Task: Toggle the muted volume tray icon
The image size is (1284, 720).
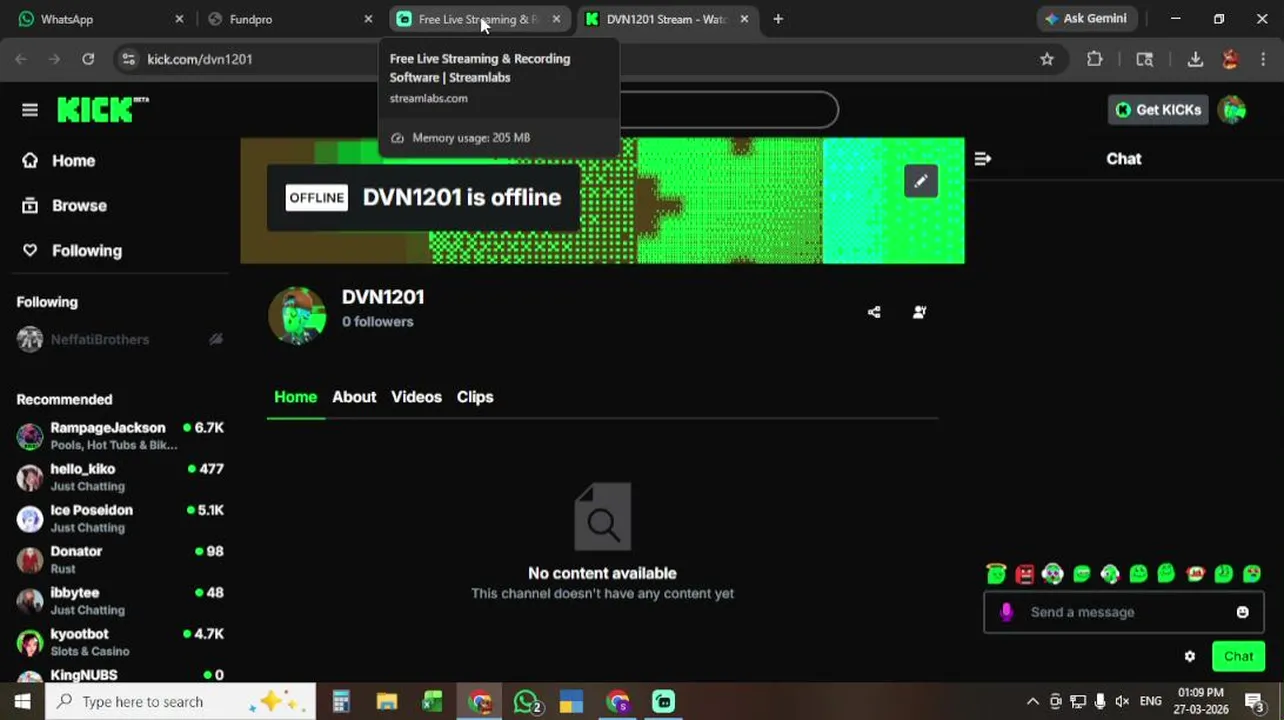Action: [1122, 702]
